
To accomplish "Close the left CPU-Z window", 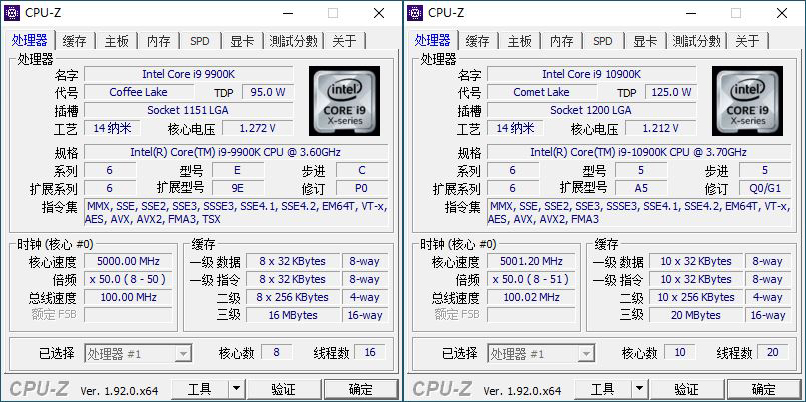I will 379,13.
